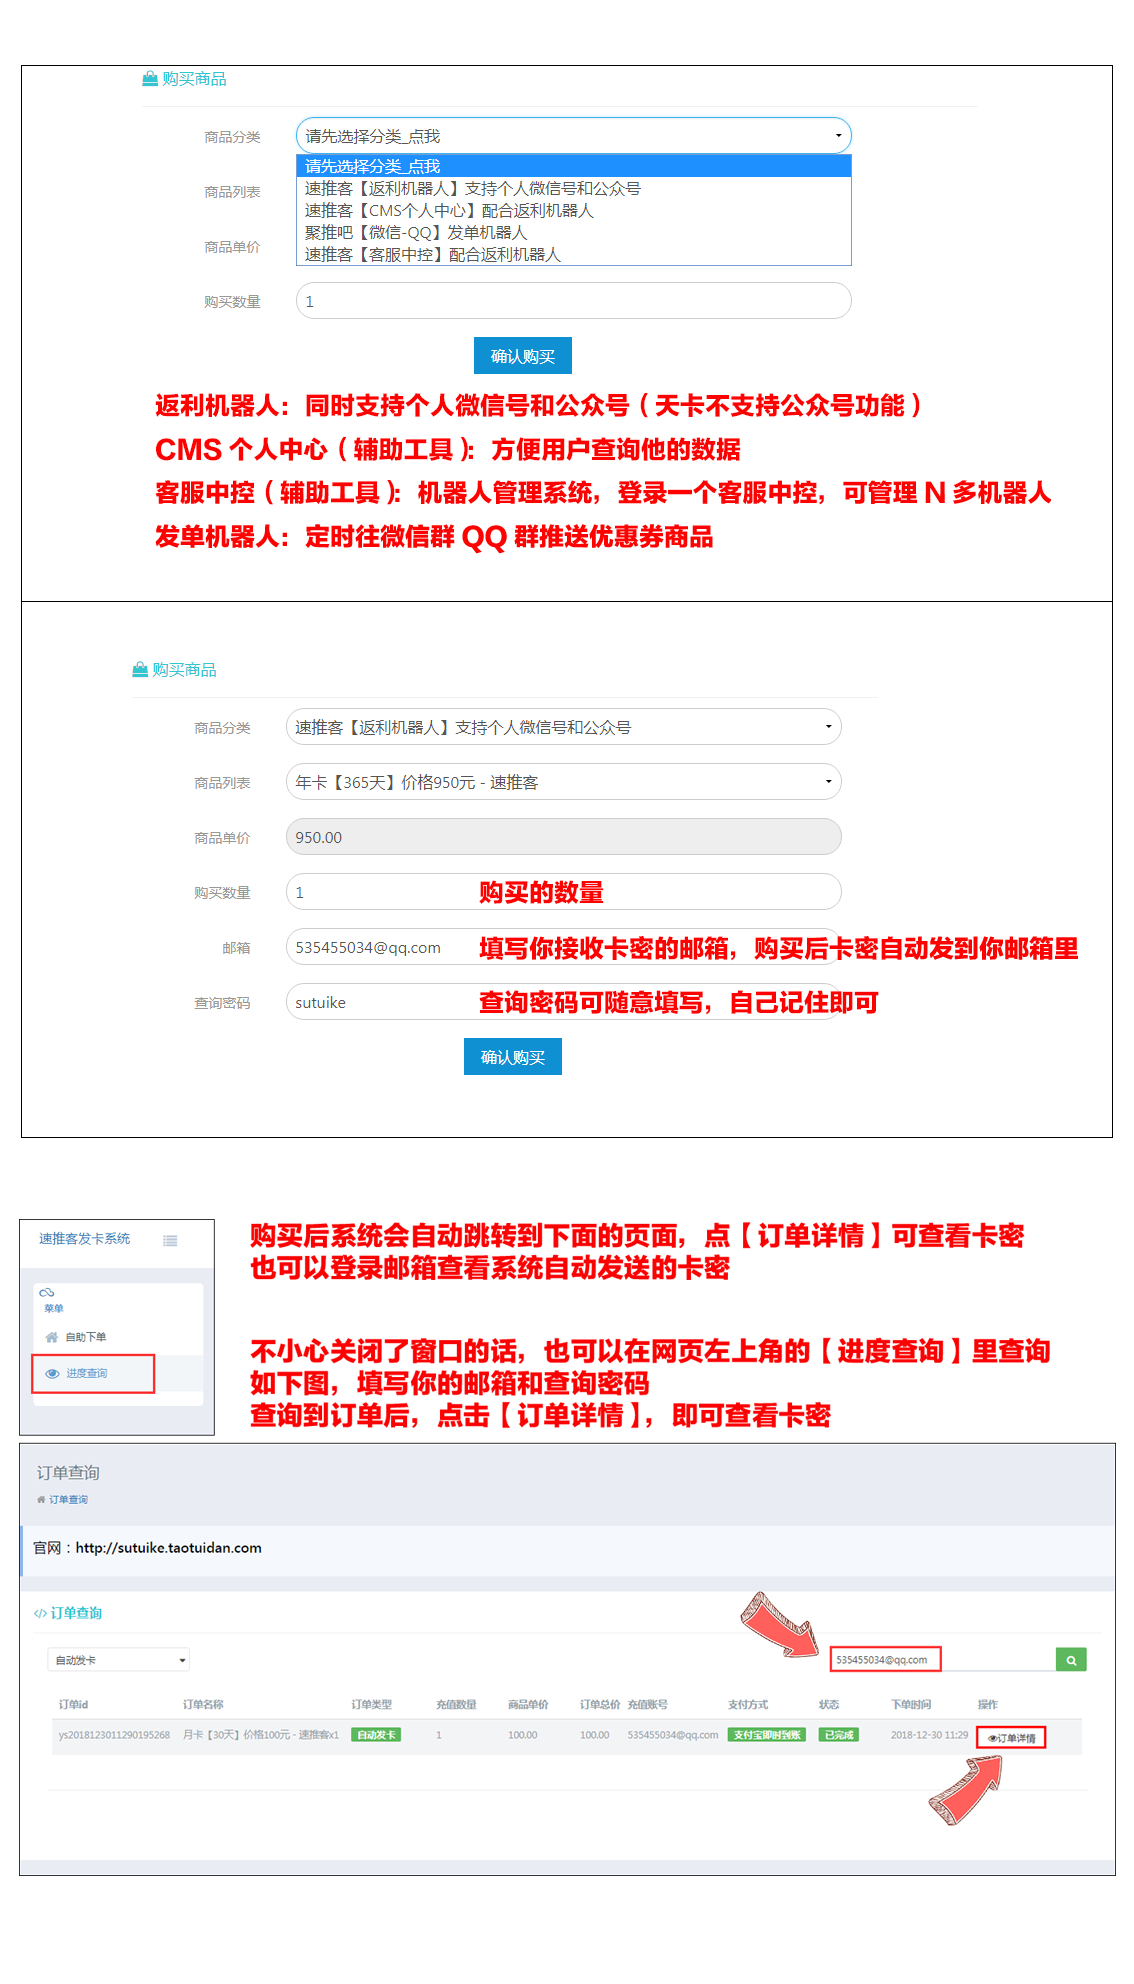Click the 购买数量 field in the top form
The image size is (1134, 1984).
click(x=573, y=301)
